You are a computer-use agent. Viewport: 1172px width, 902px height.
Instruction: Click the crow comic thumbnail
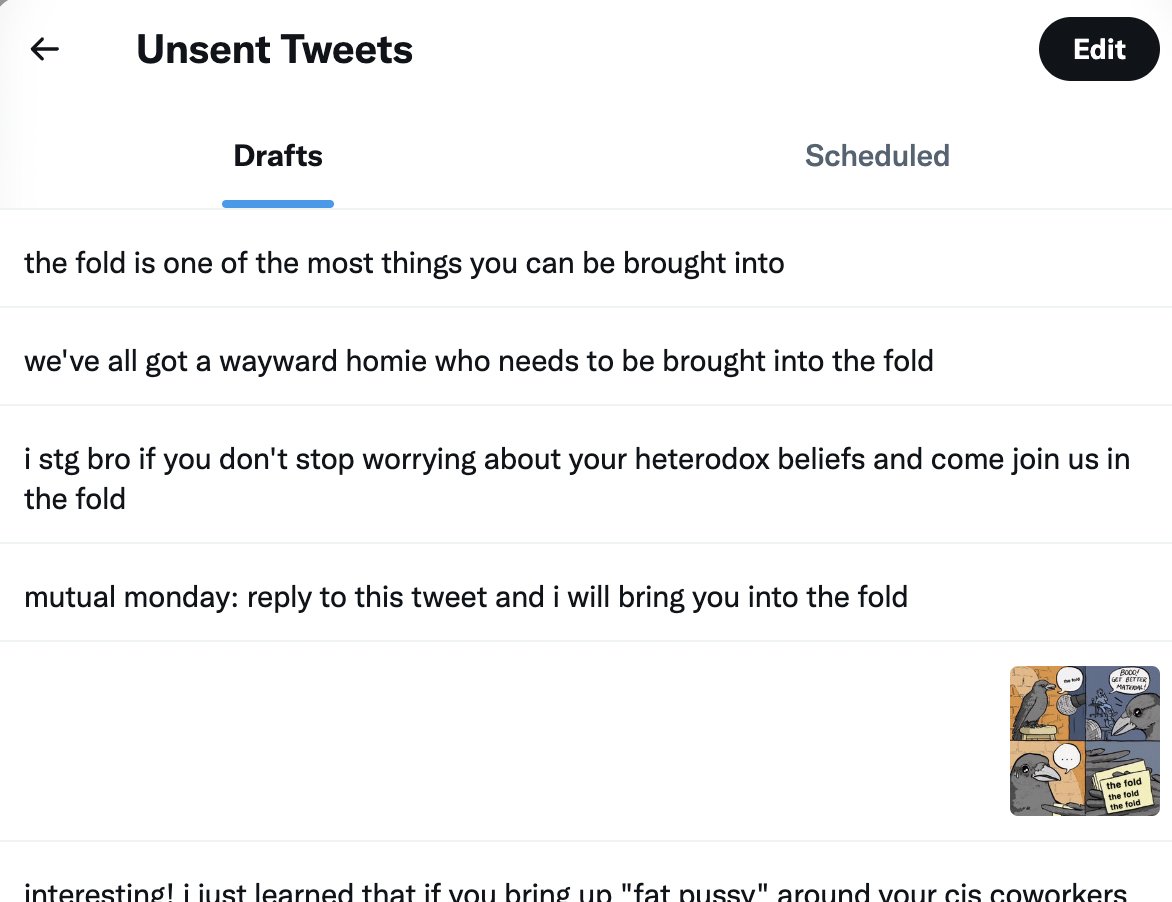click(1085, 741)
